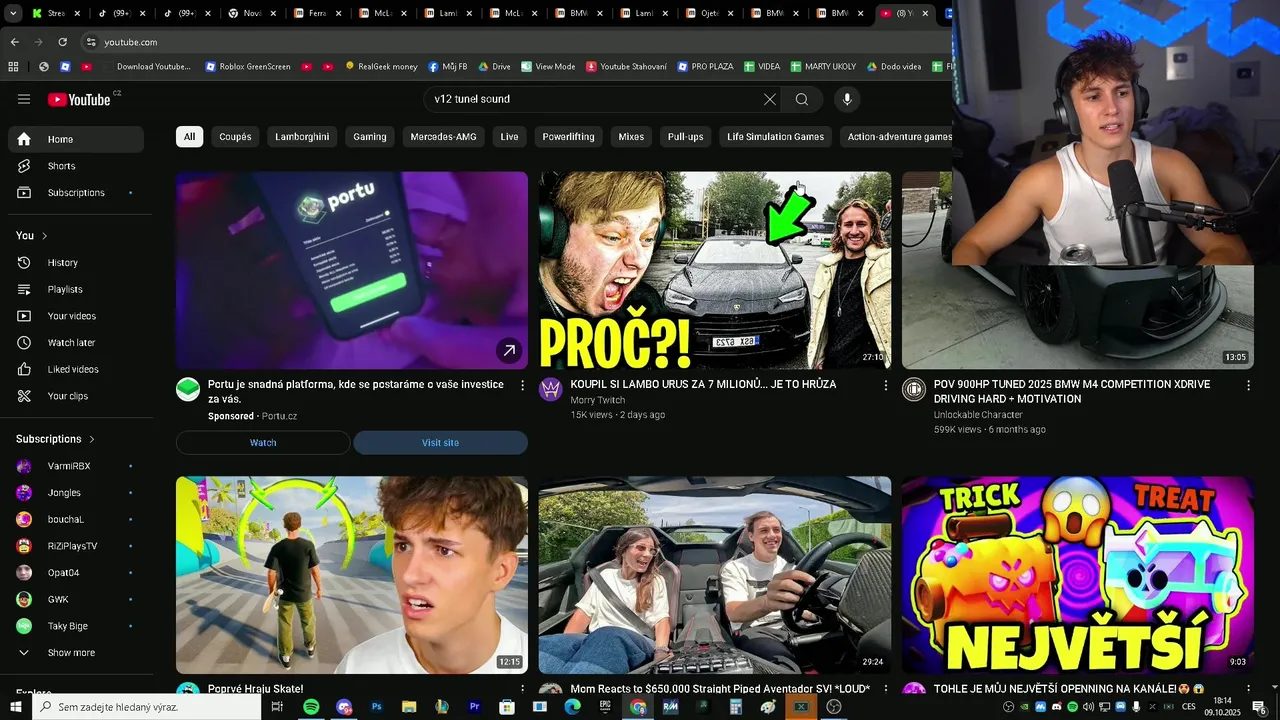Click the Windows taskbar search box
The width and height of the screenshot is (1280, 720).
146,707
